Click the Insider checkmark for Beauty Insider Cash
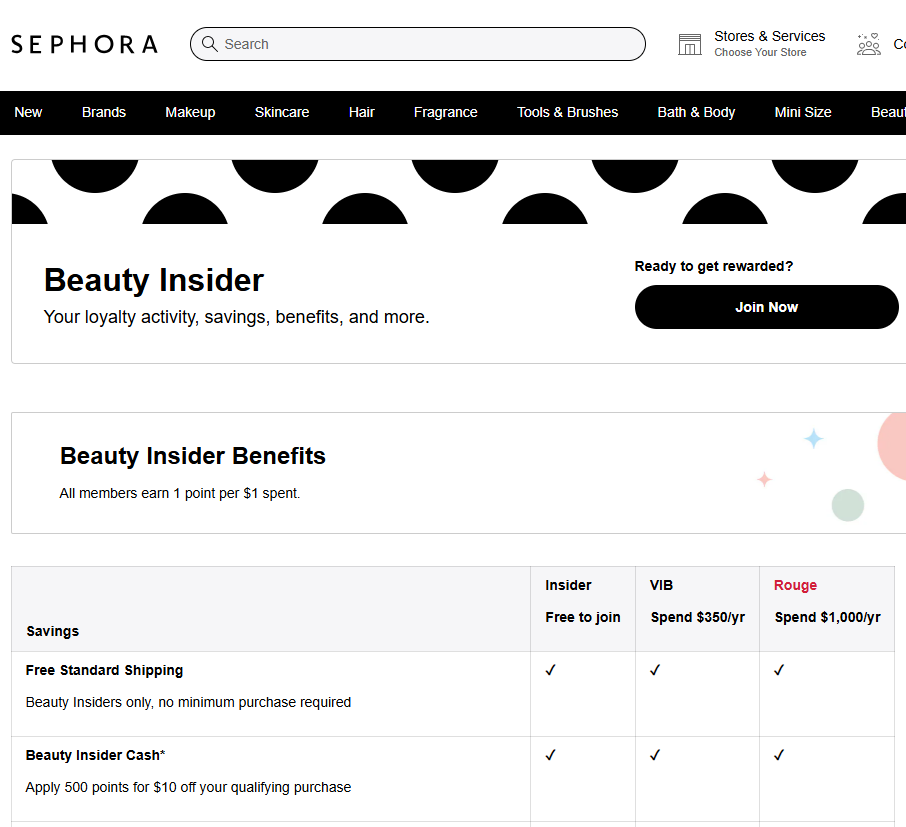This screenshot has width=906, height=827. point(551,755)
